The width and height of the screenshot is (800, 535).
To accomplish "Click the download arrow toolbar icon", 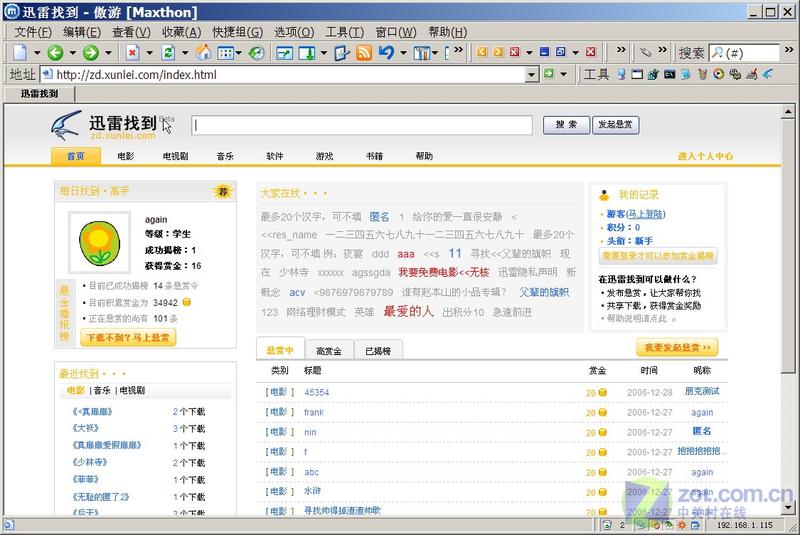I will point(307,53).
